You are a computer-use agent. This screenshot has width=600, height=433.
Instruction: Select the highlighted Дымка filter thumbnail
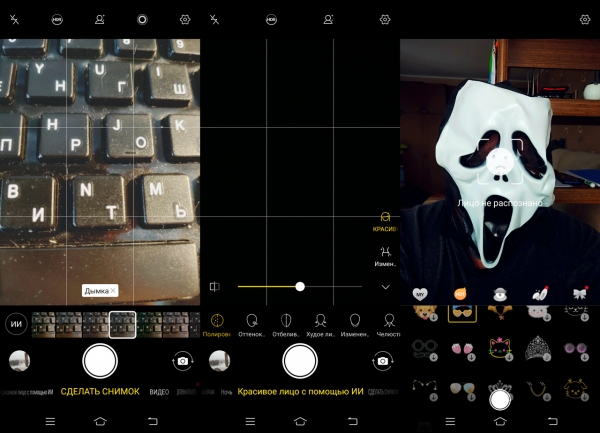[122, 325]
